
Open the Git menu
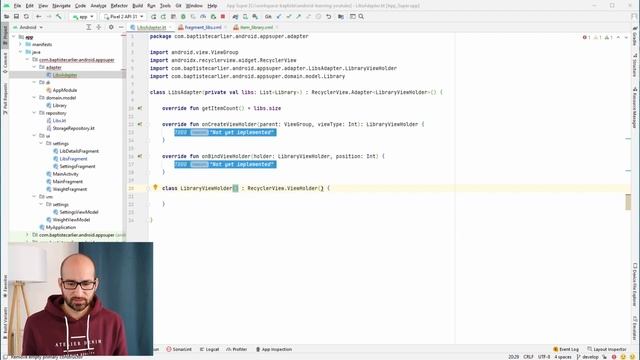tap(178, 6)
